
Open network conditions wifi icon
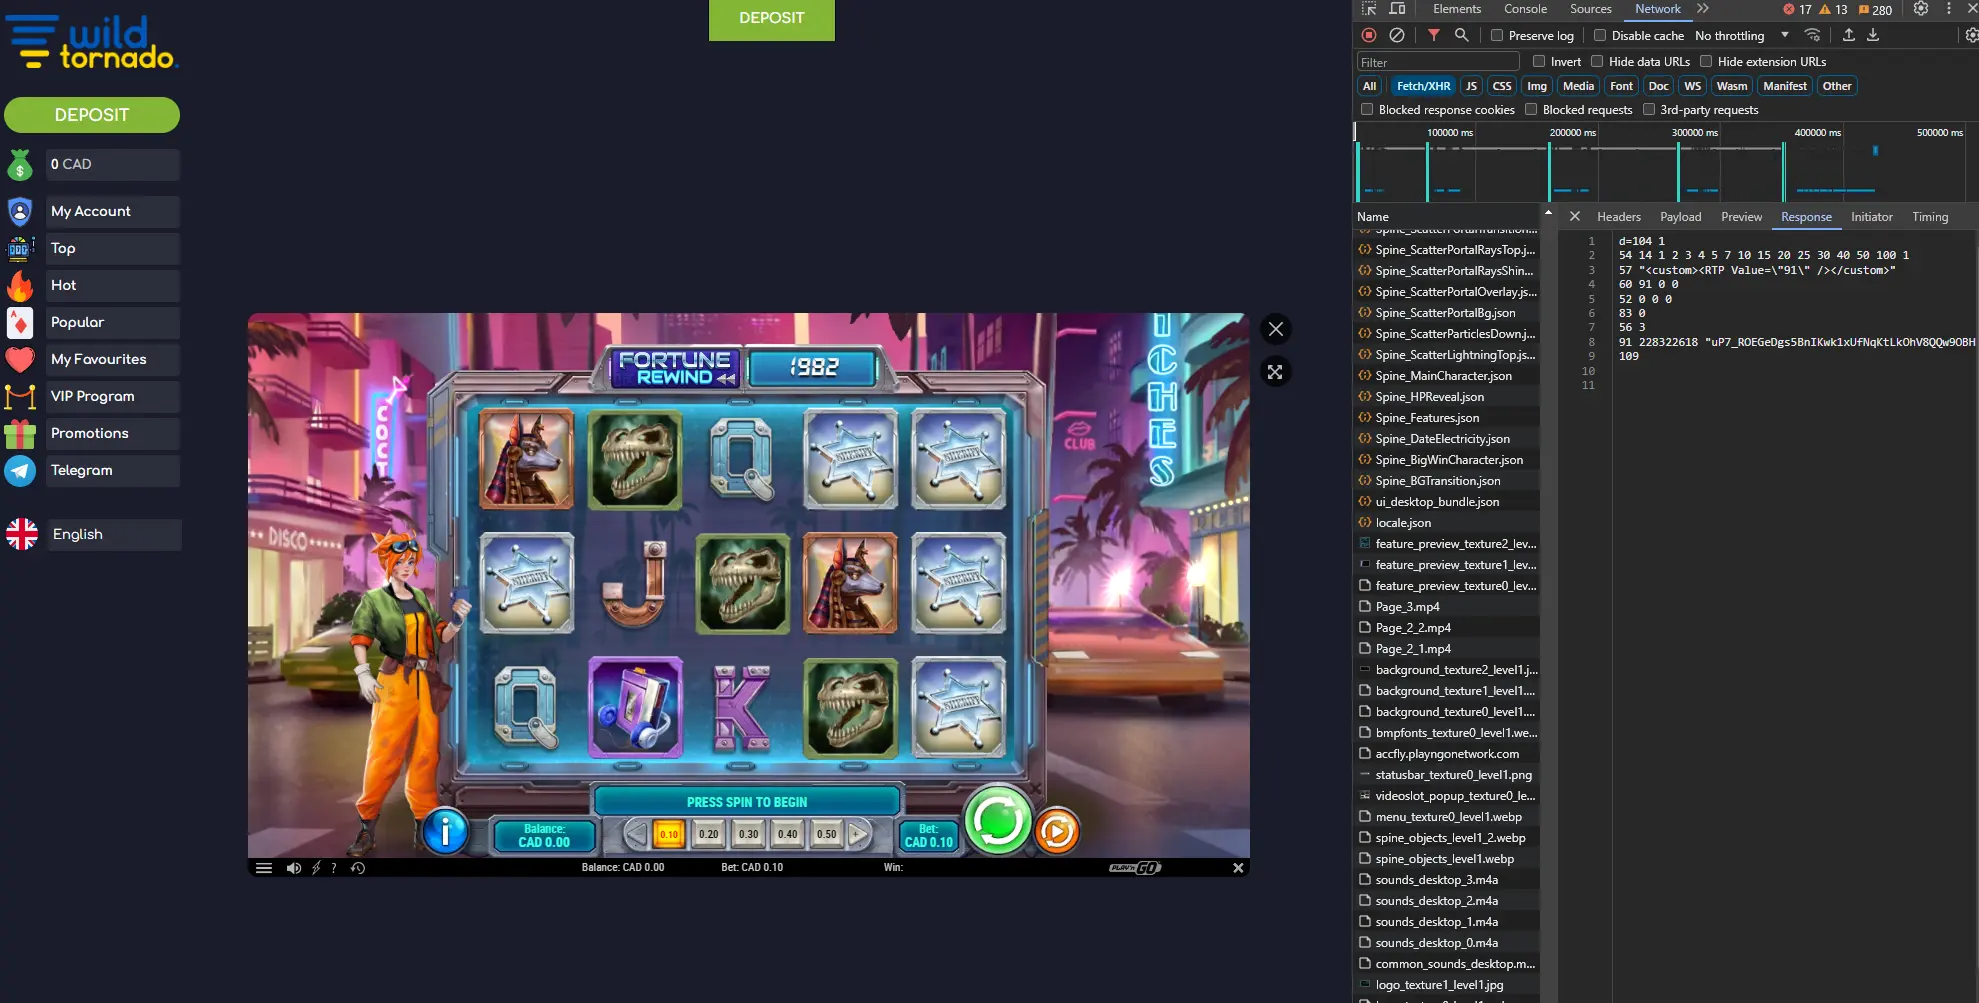1812,35
